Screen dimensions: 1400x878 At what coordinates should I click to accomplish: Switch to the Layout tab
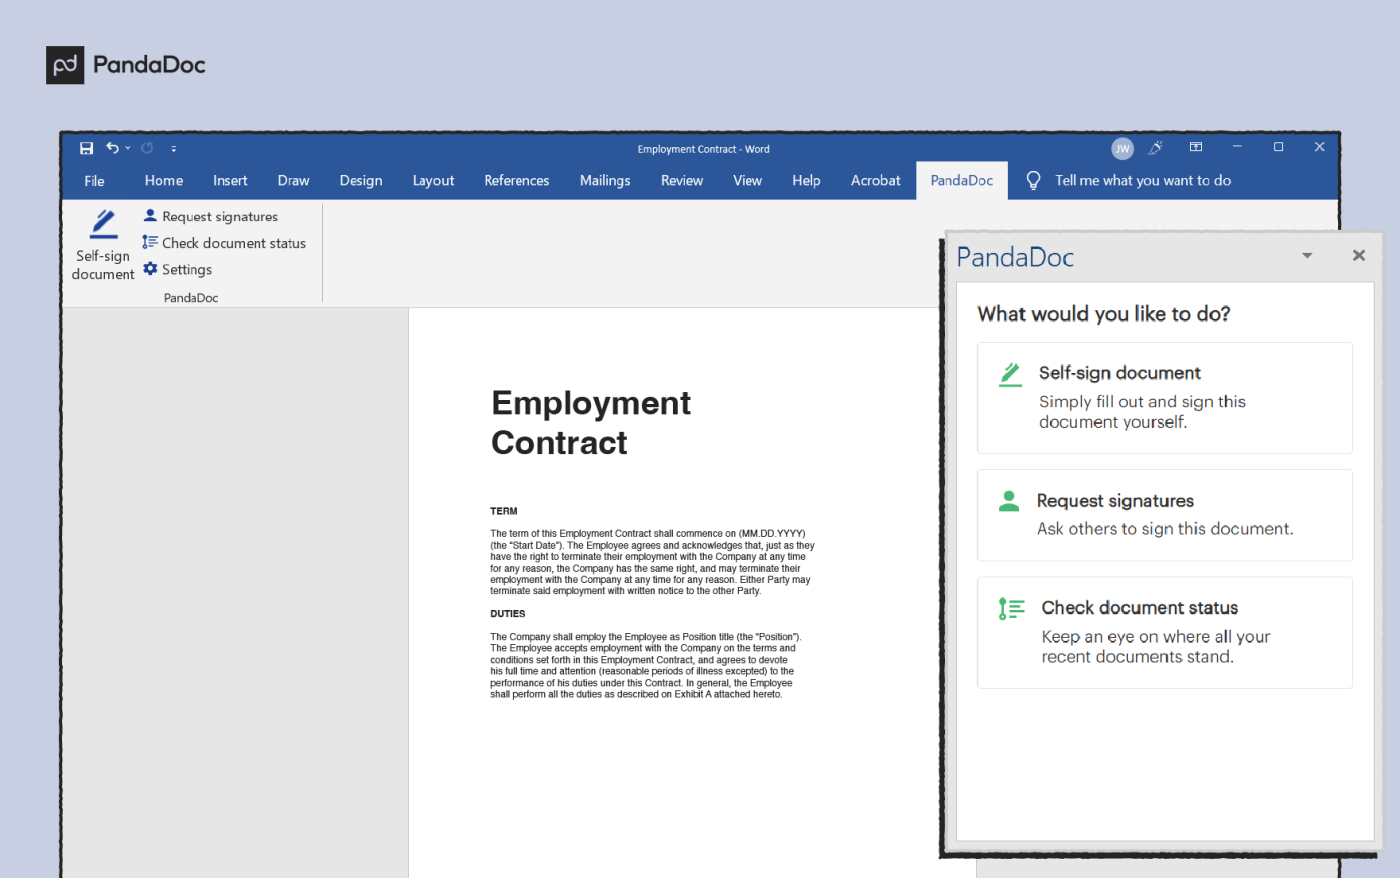tap(434, 181)
